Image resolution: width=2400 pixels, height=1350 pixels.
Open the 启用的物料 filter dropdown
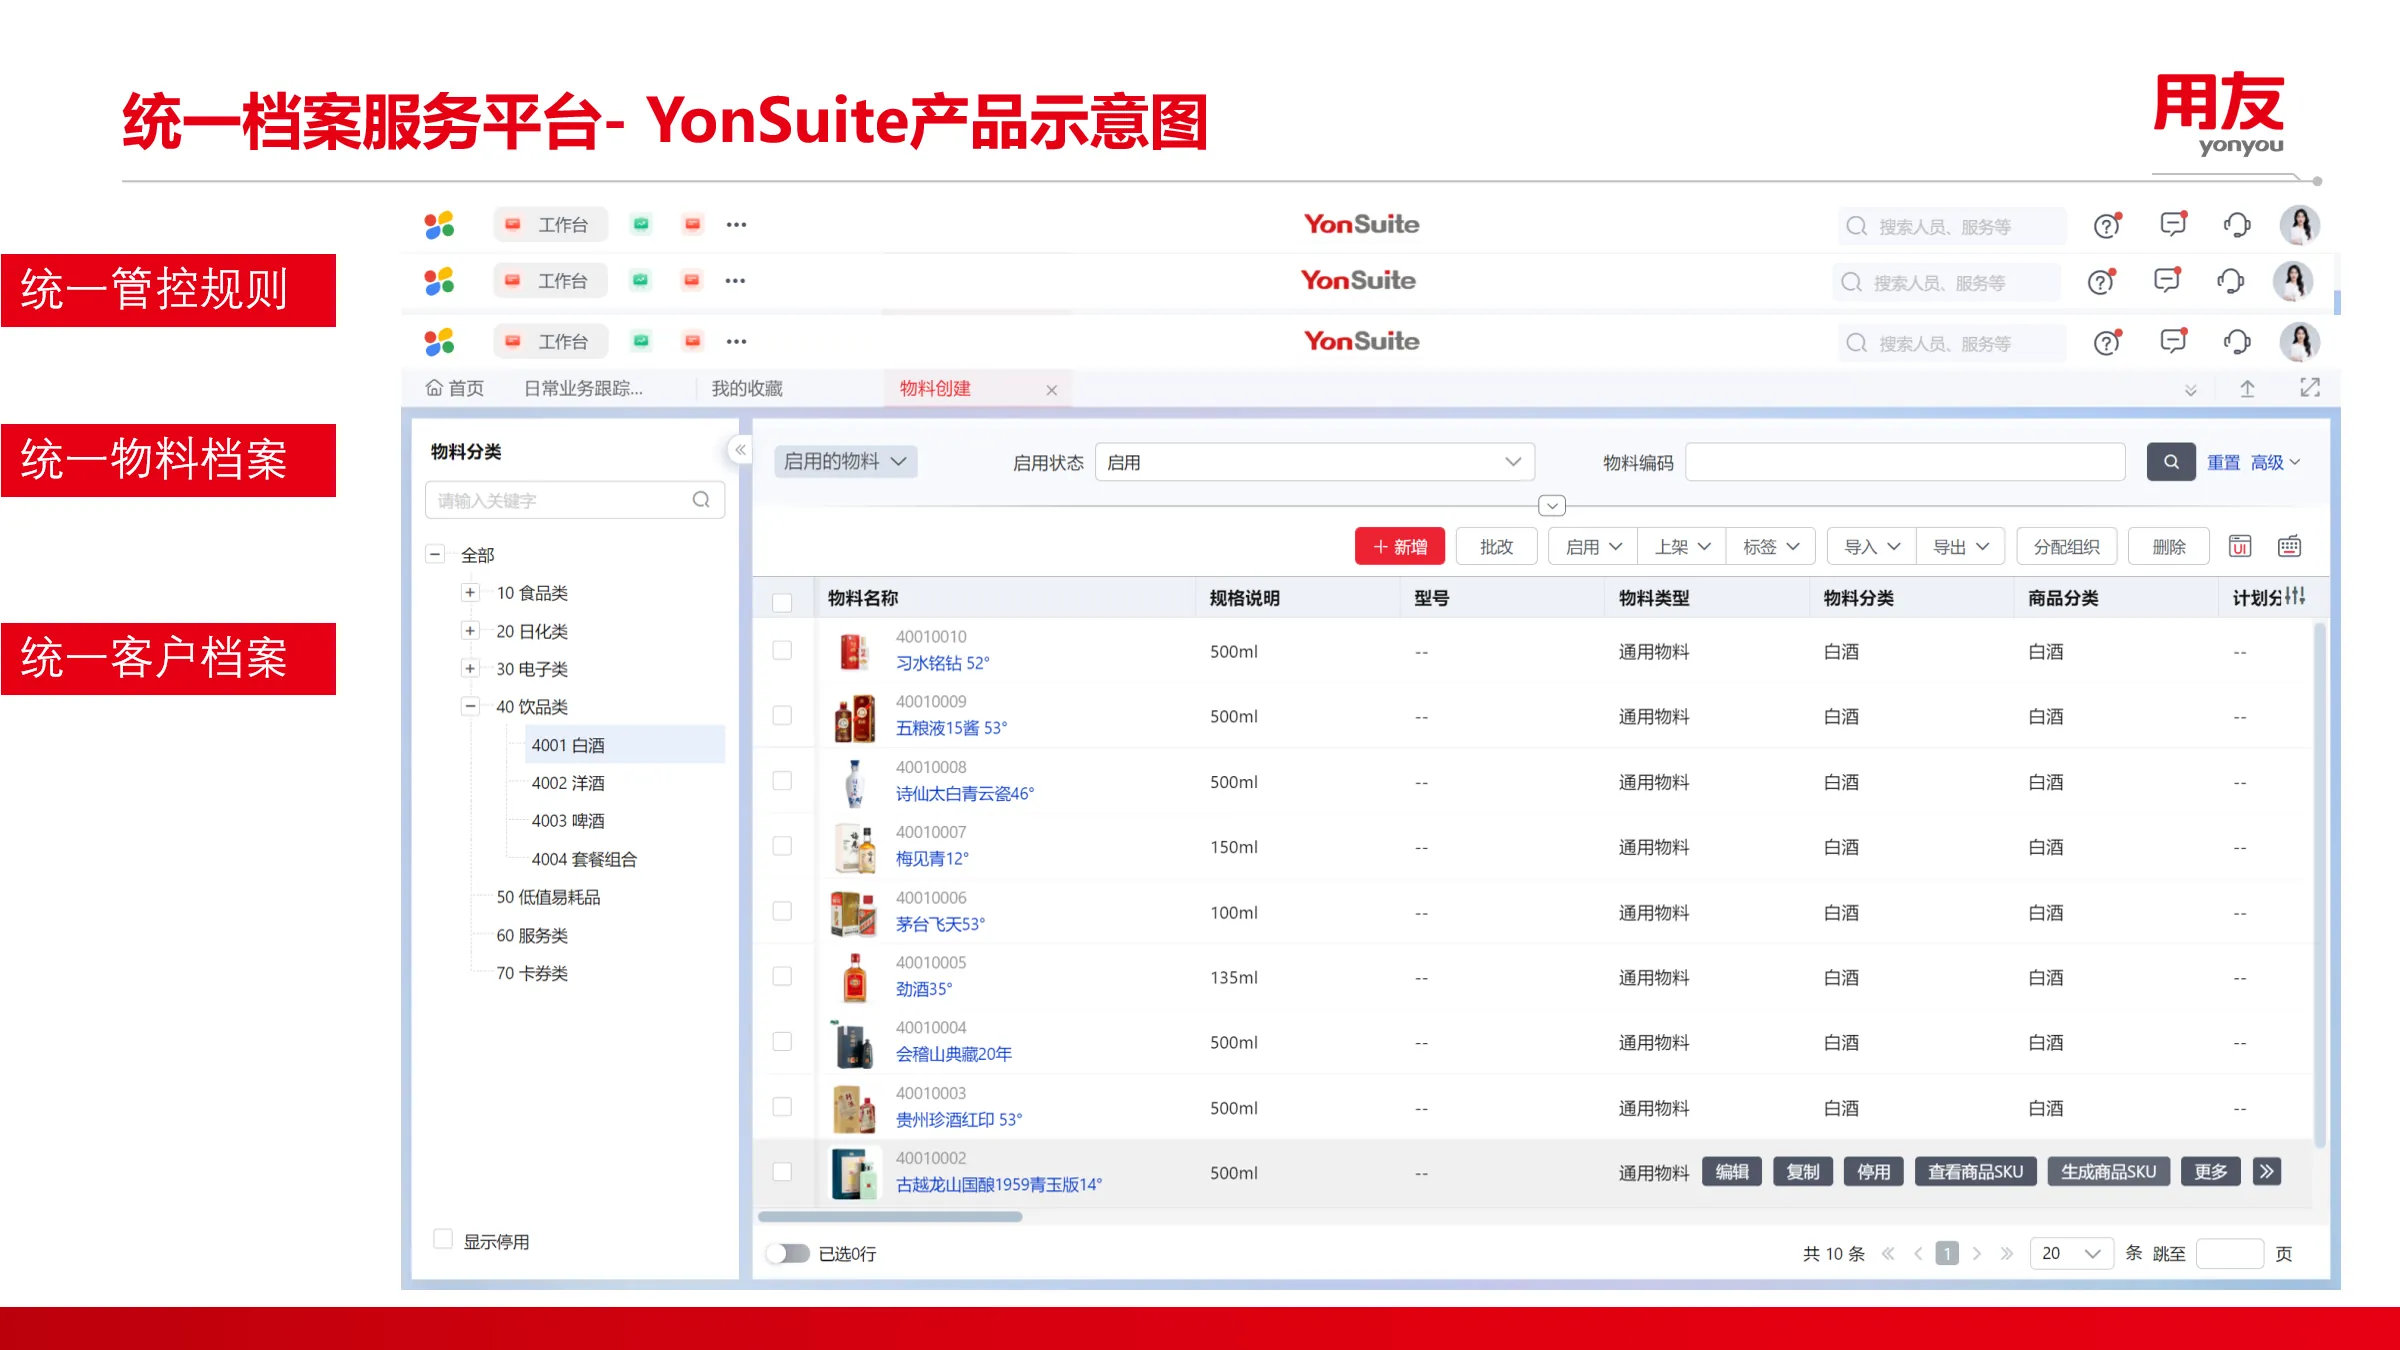pos(845,461)
